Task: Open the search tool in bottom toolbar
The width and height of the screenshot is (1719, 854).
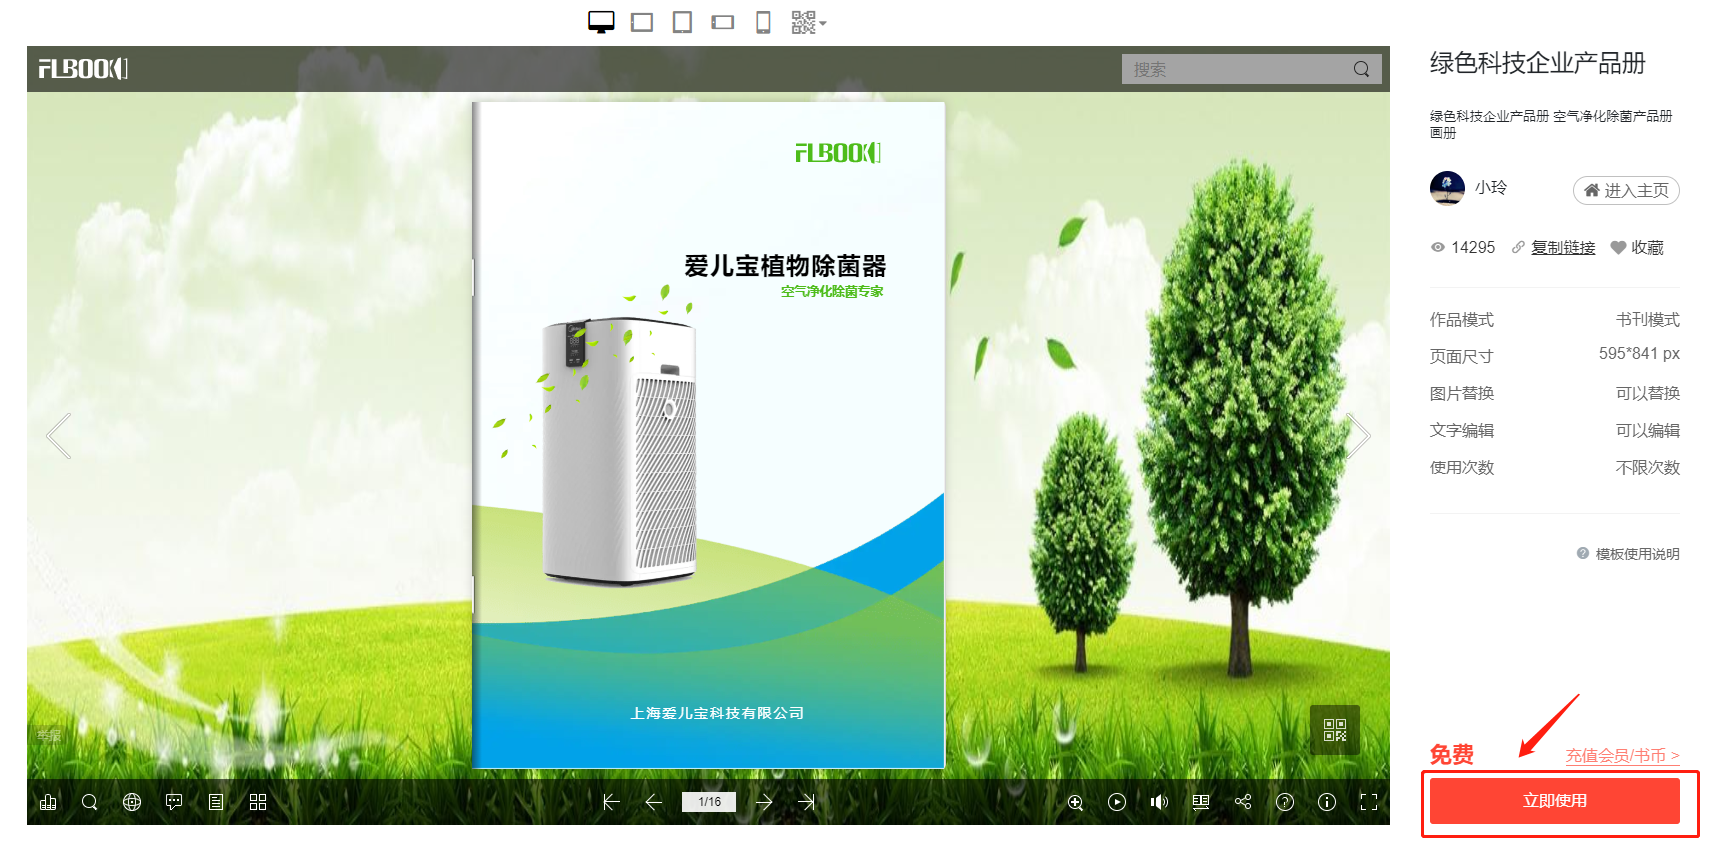Action: click(90, 802)
